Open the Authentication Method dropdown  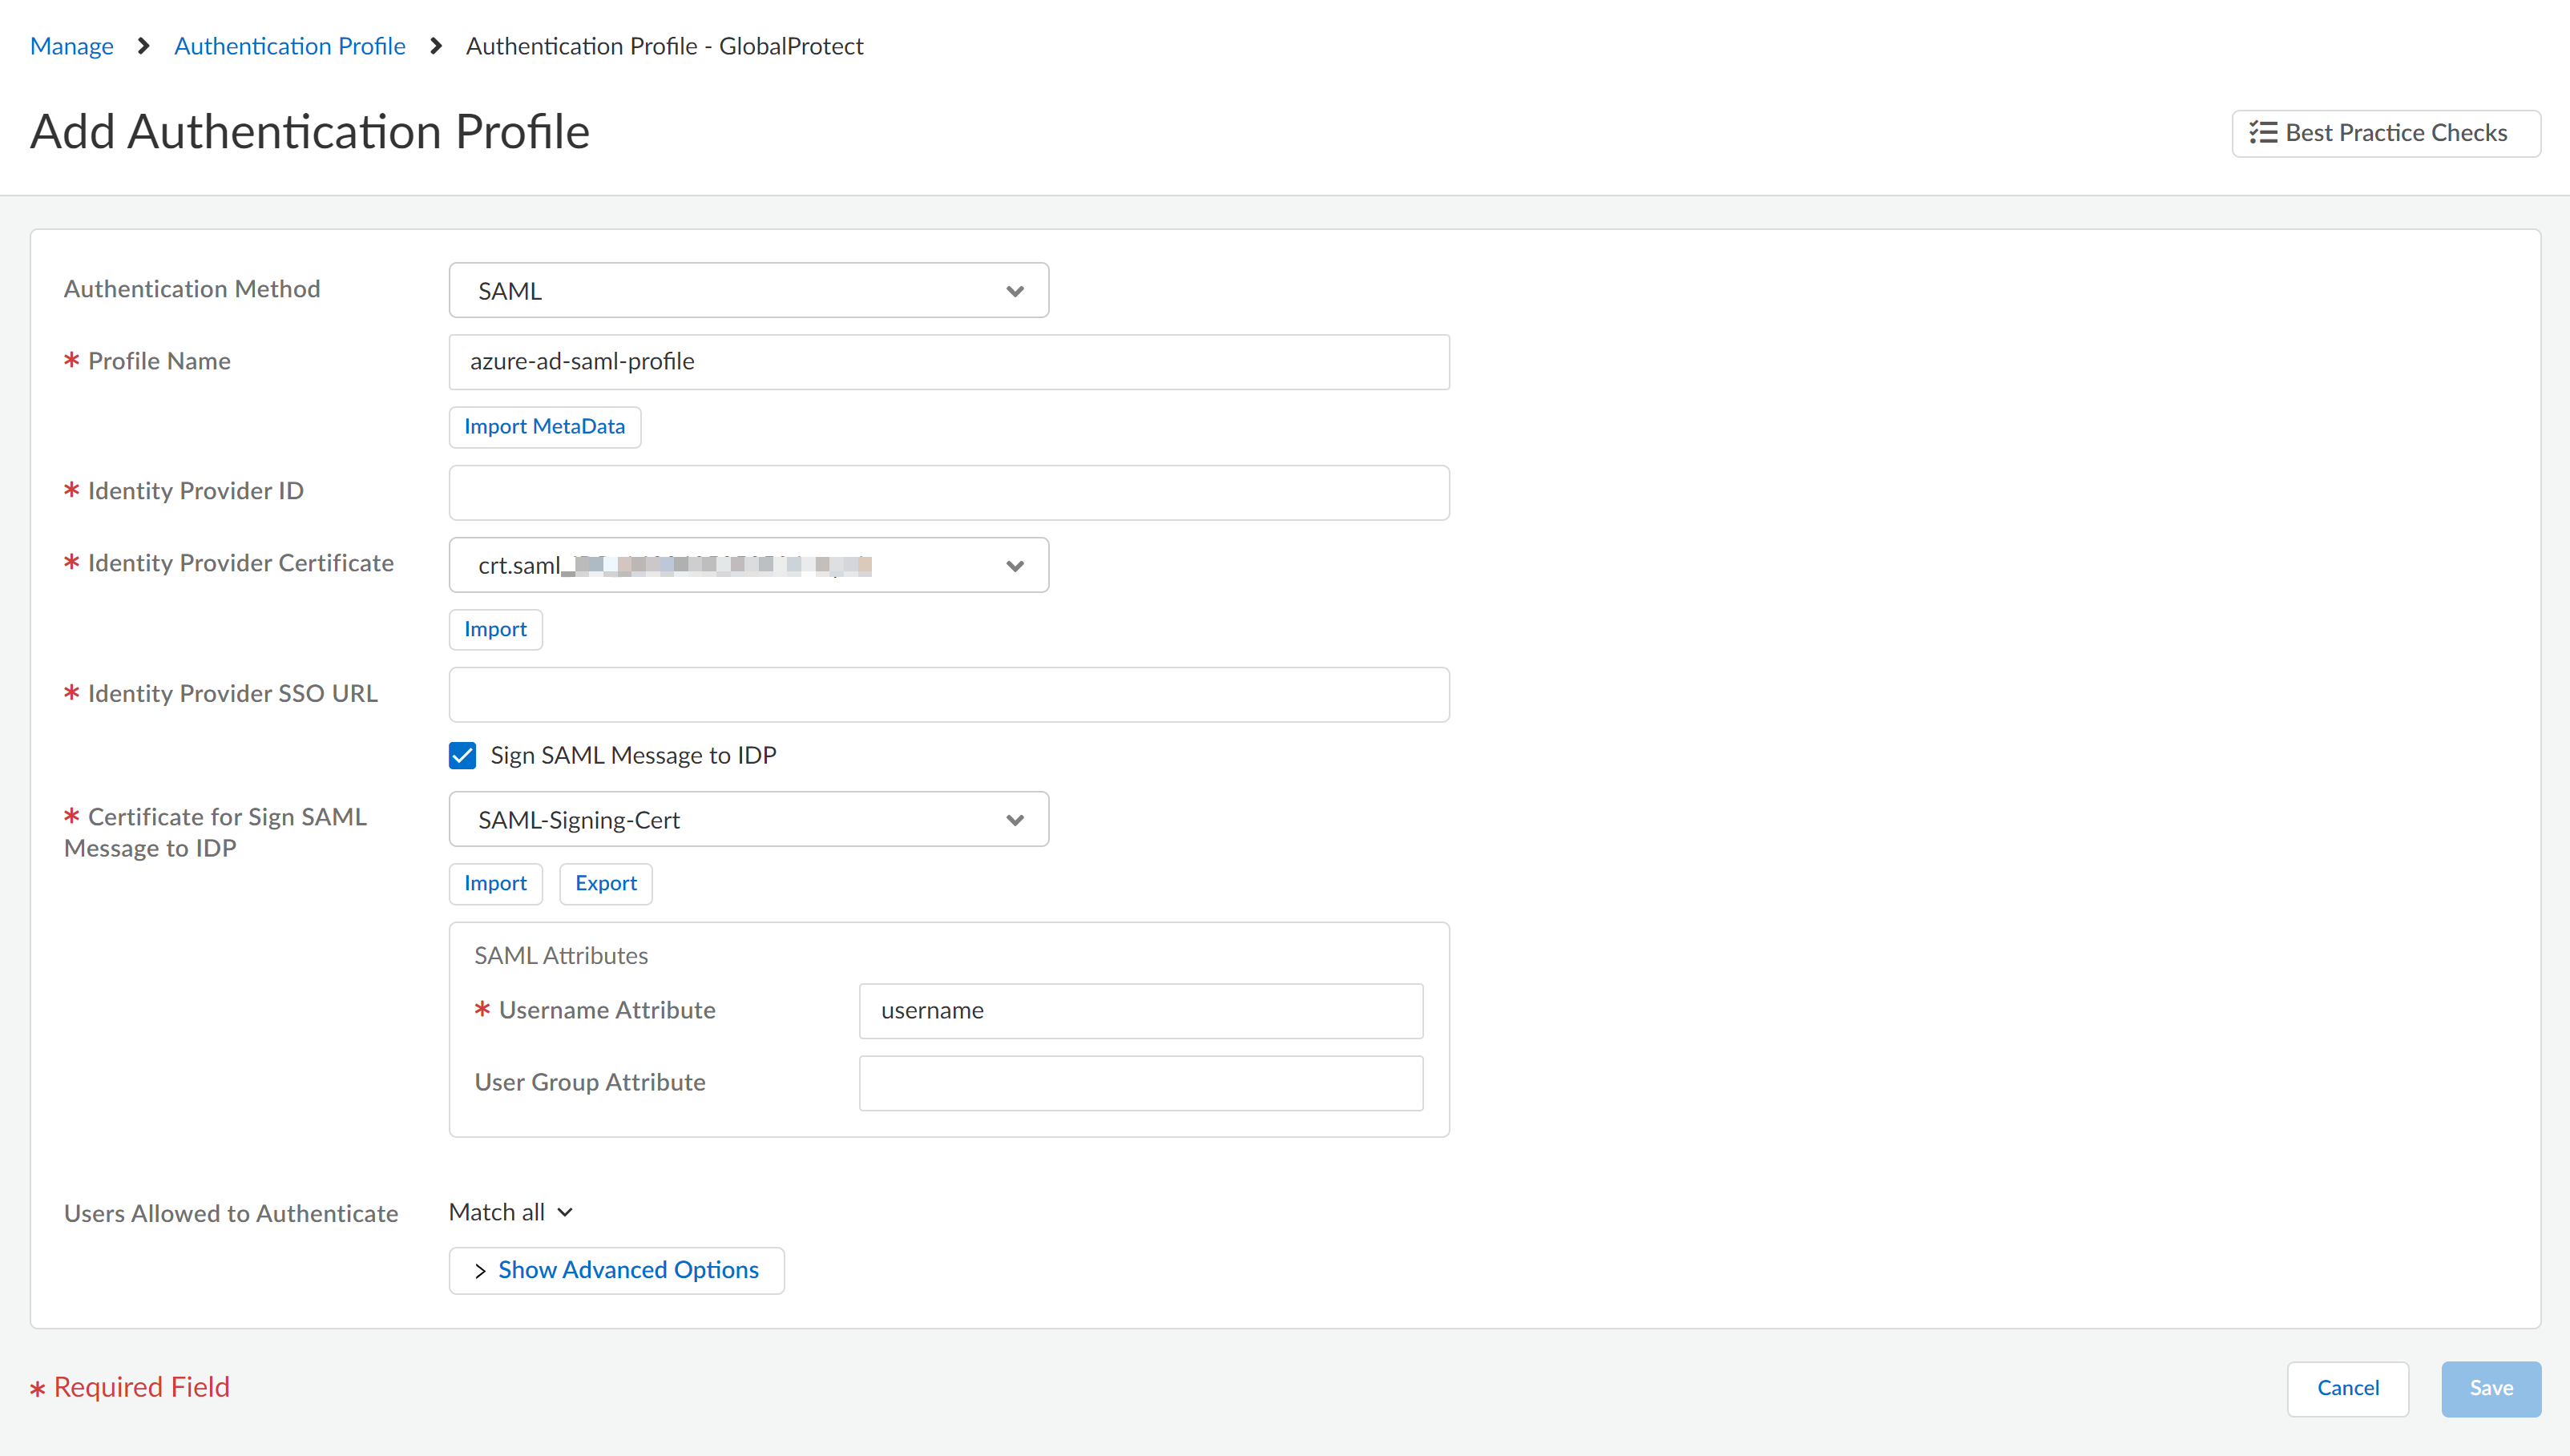coord(748,291)
